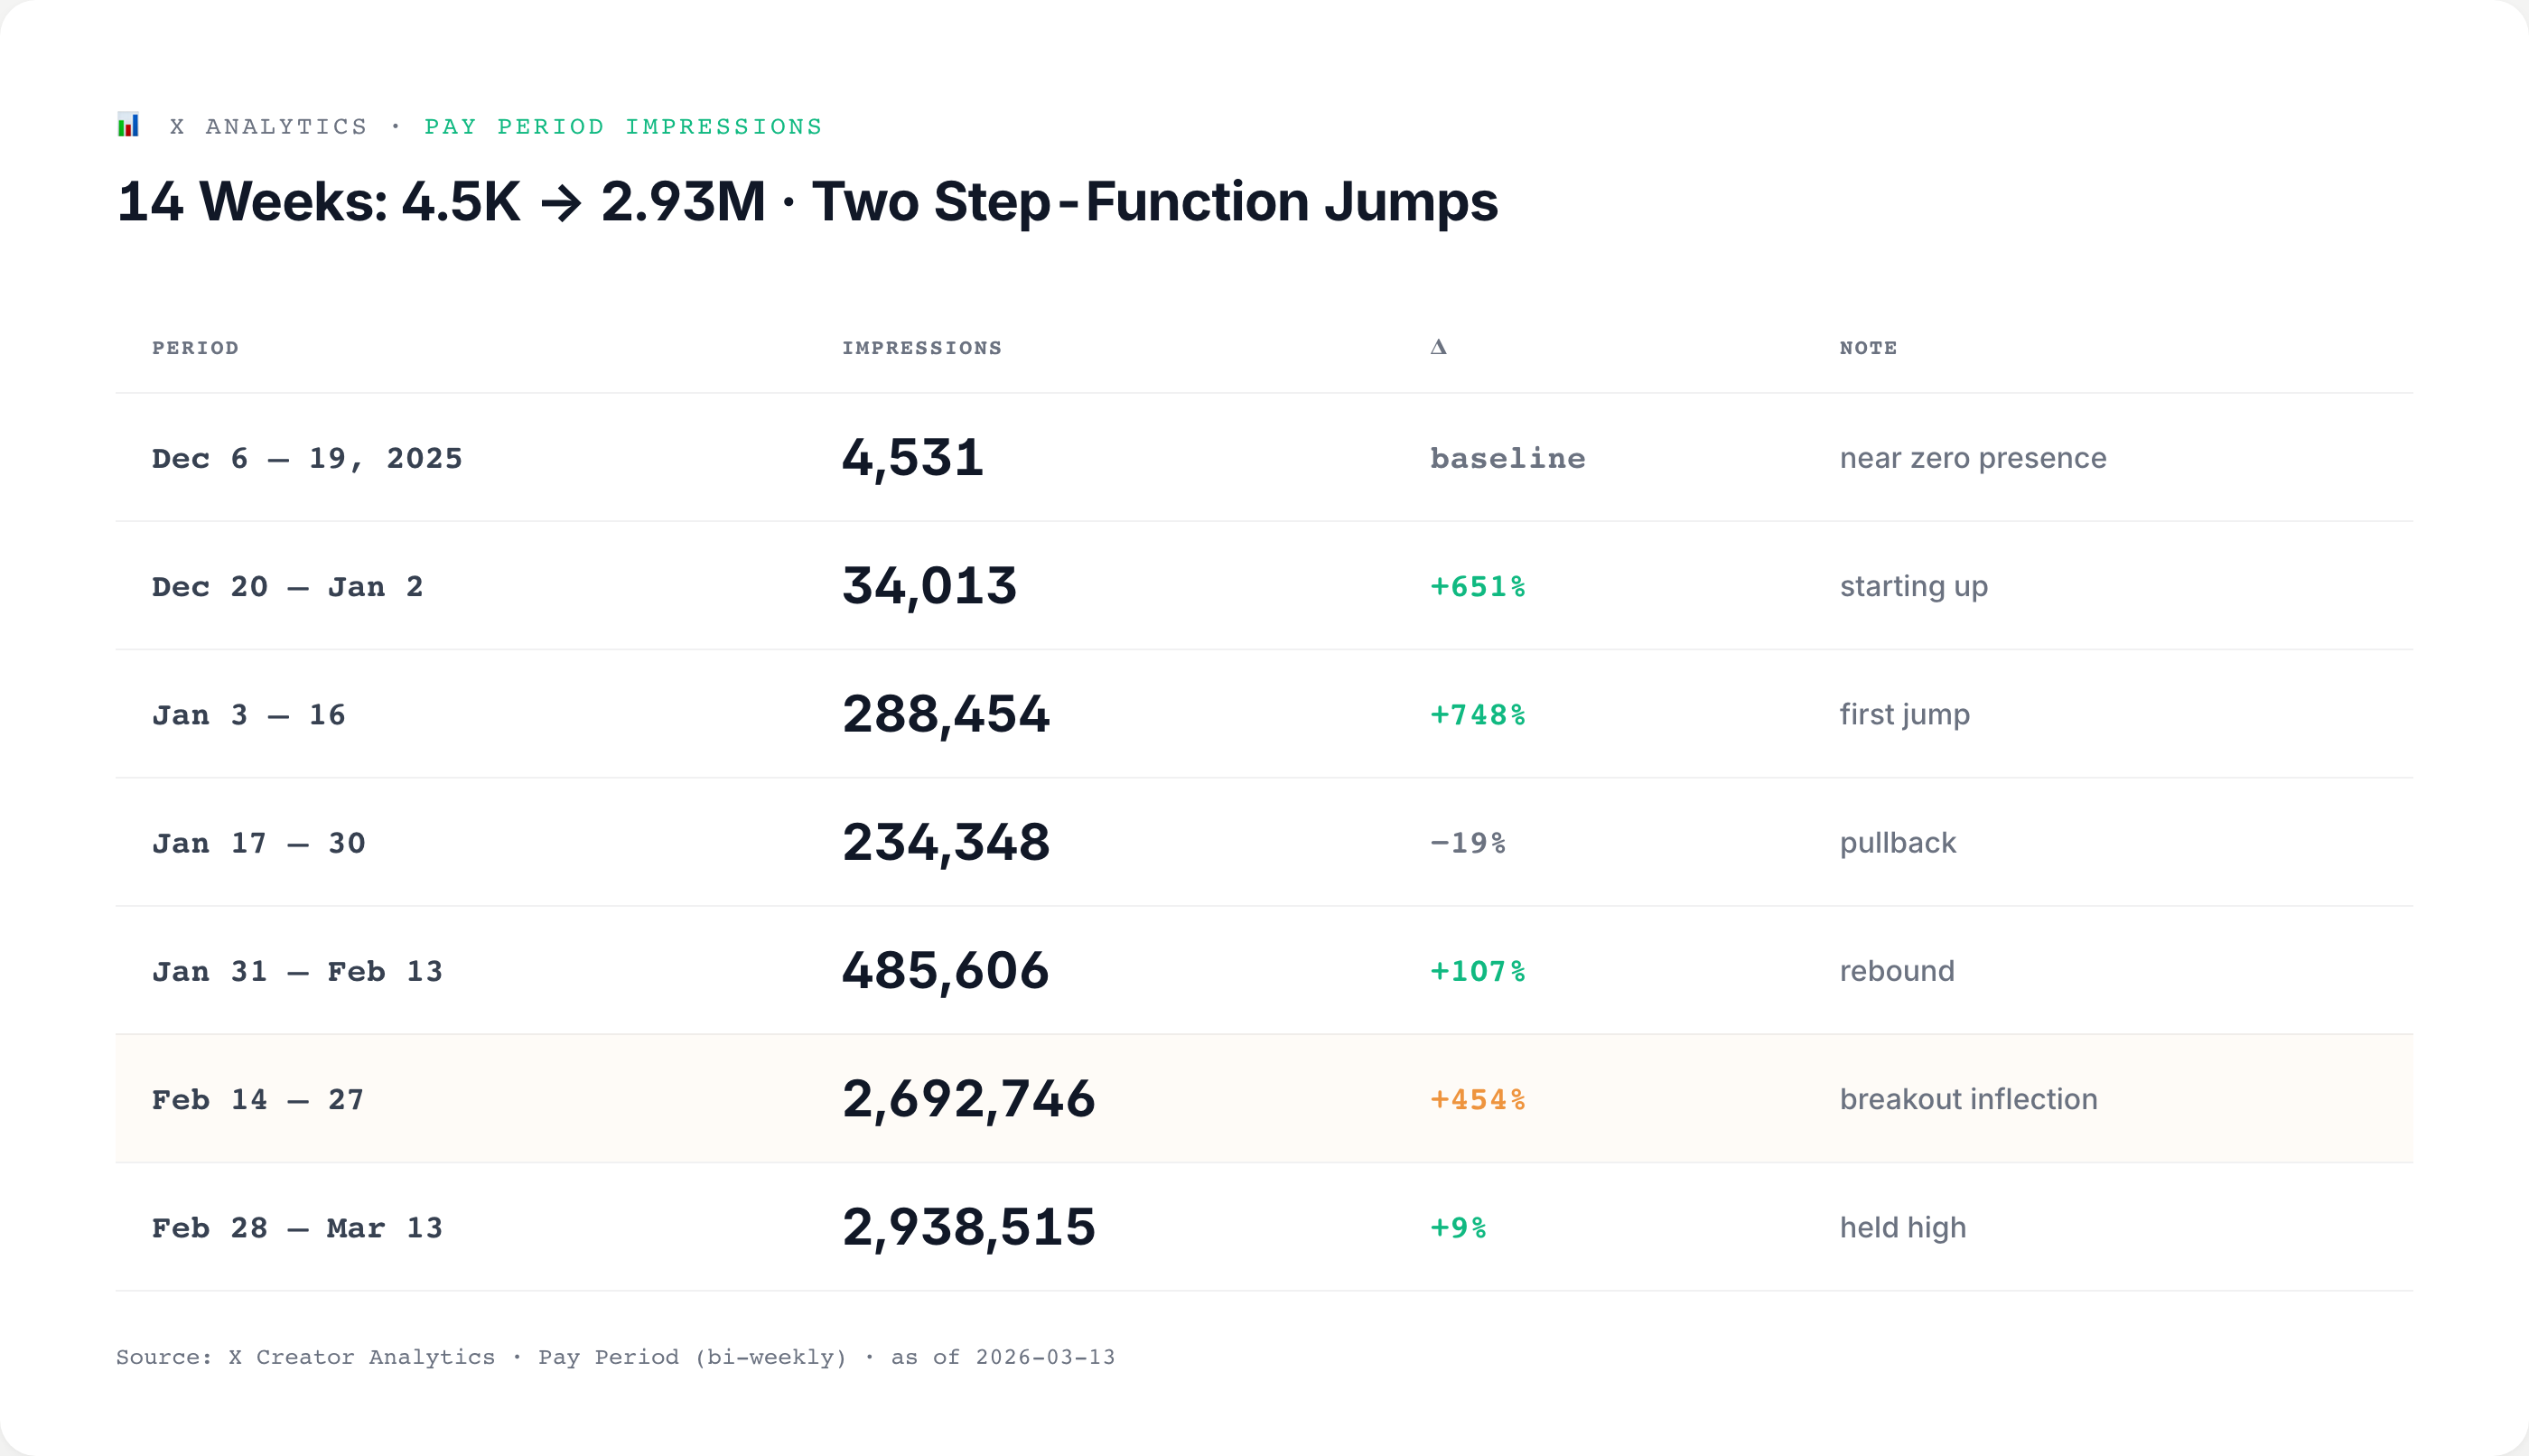
Task: Sort by the IMPRESSIONS column header
Action: (x=923, y=347)
